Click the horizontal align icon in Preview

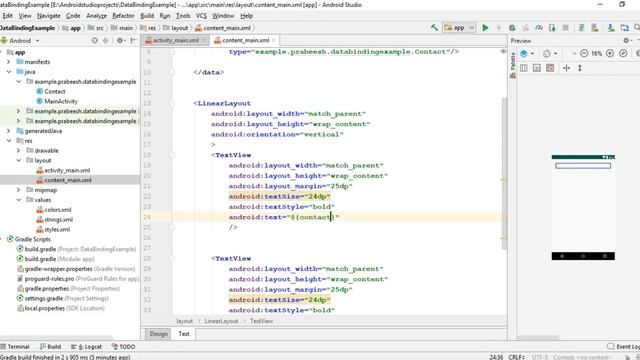[x=566, y=68]
